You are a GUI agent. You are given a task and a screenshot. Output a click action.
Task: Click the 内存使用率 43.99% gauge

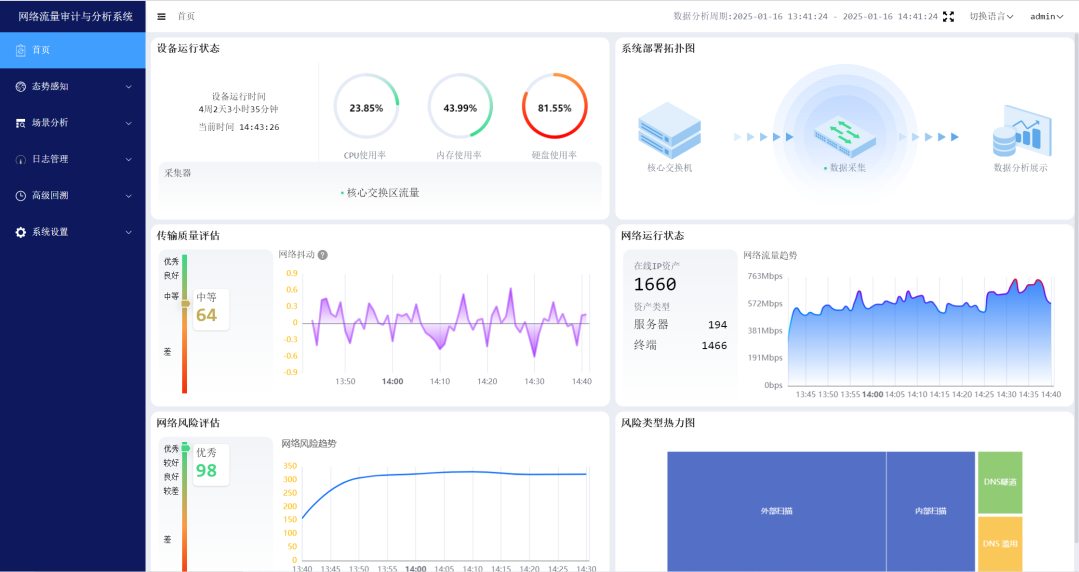pos(460,107)
